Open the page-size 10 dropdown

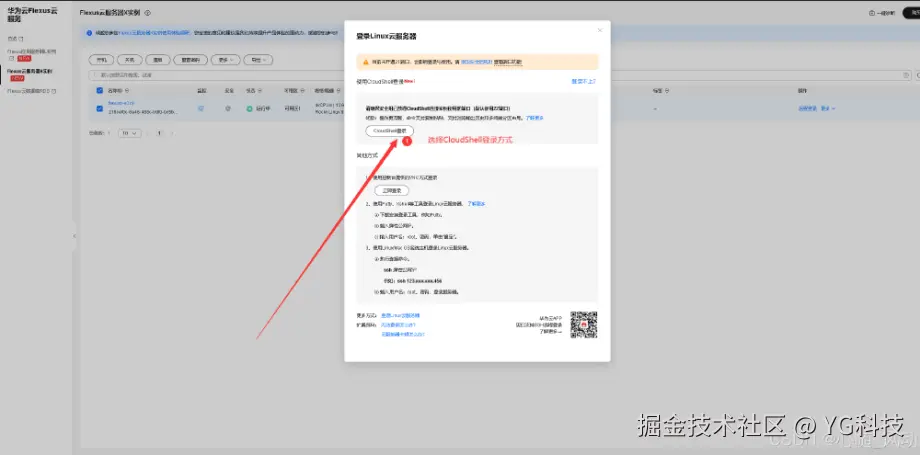(x=130, y=133)
